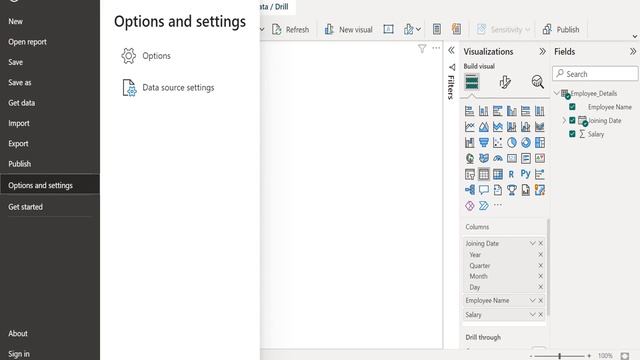Click the Fields search box
640x360 pixels.
tap(596, 74)
